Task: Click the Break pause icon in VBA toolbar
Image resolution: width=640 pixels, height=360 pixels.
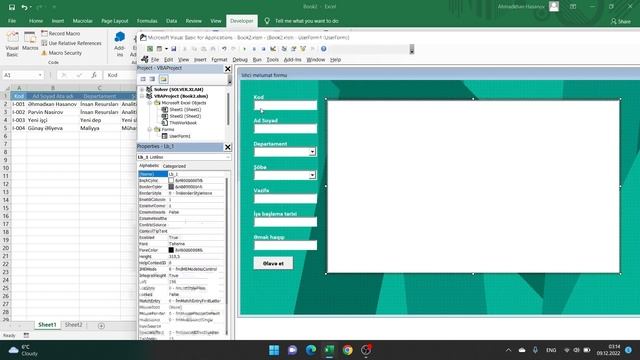Action: coord(254,49)
